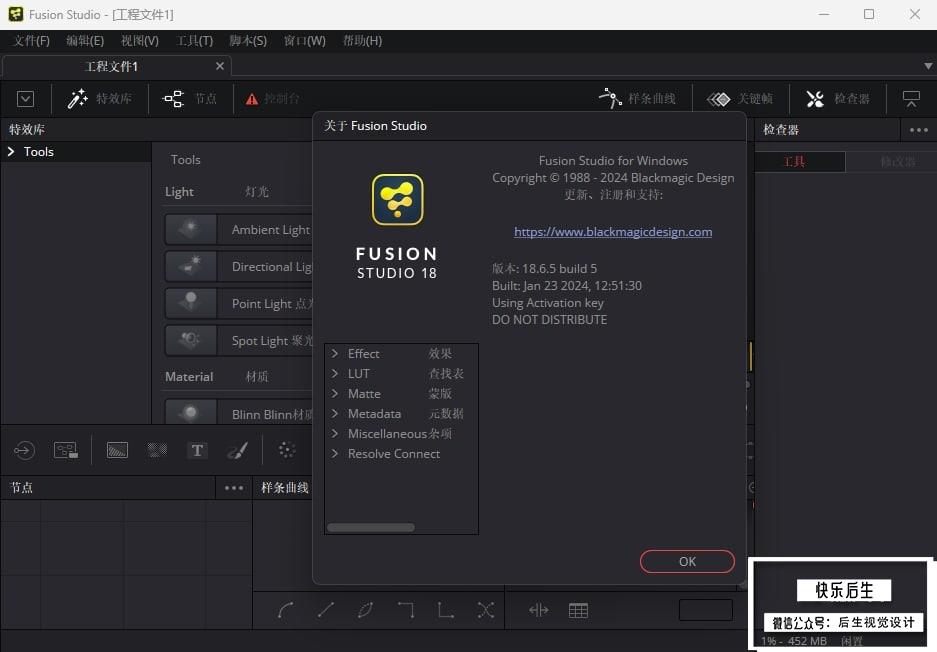Viewport: 937px width, 652px height.
Task: Click the horizontal scrollbar under the category list
Action: [370, 528]
